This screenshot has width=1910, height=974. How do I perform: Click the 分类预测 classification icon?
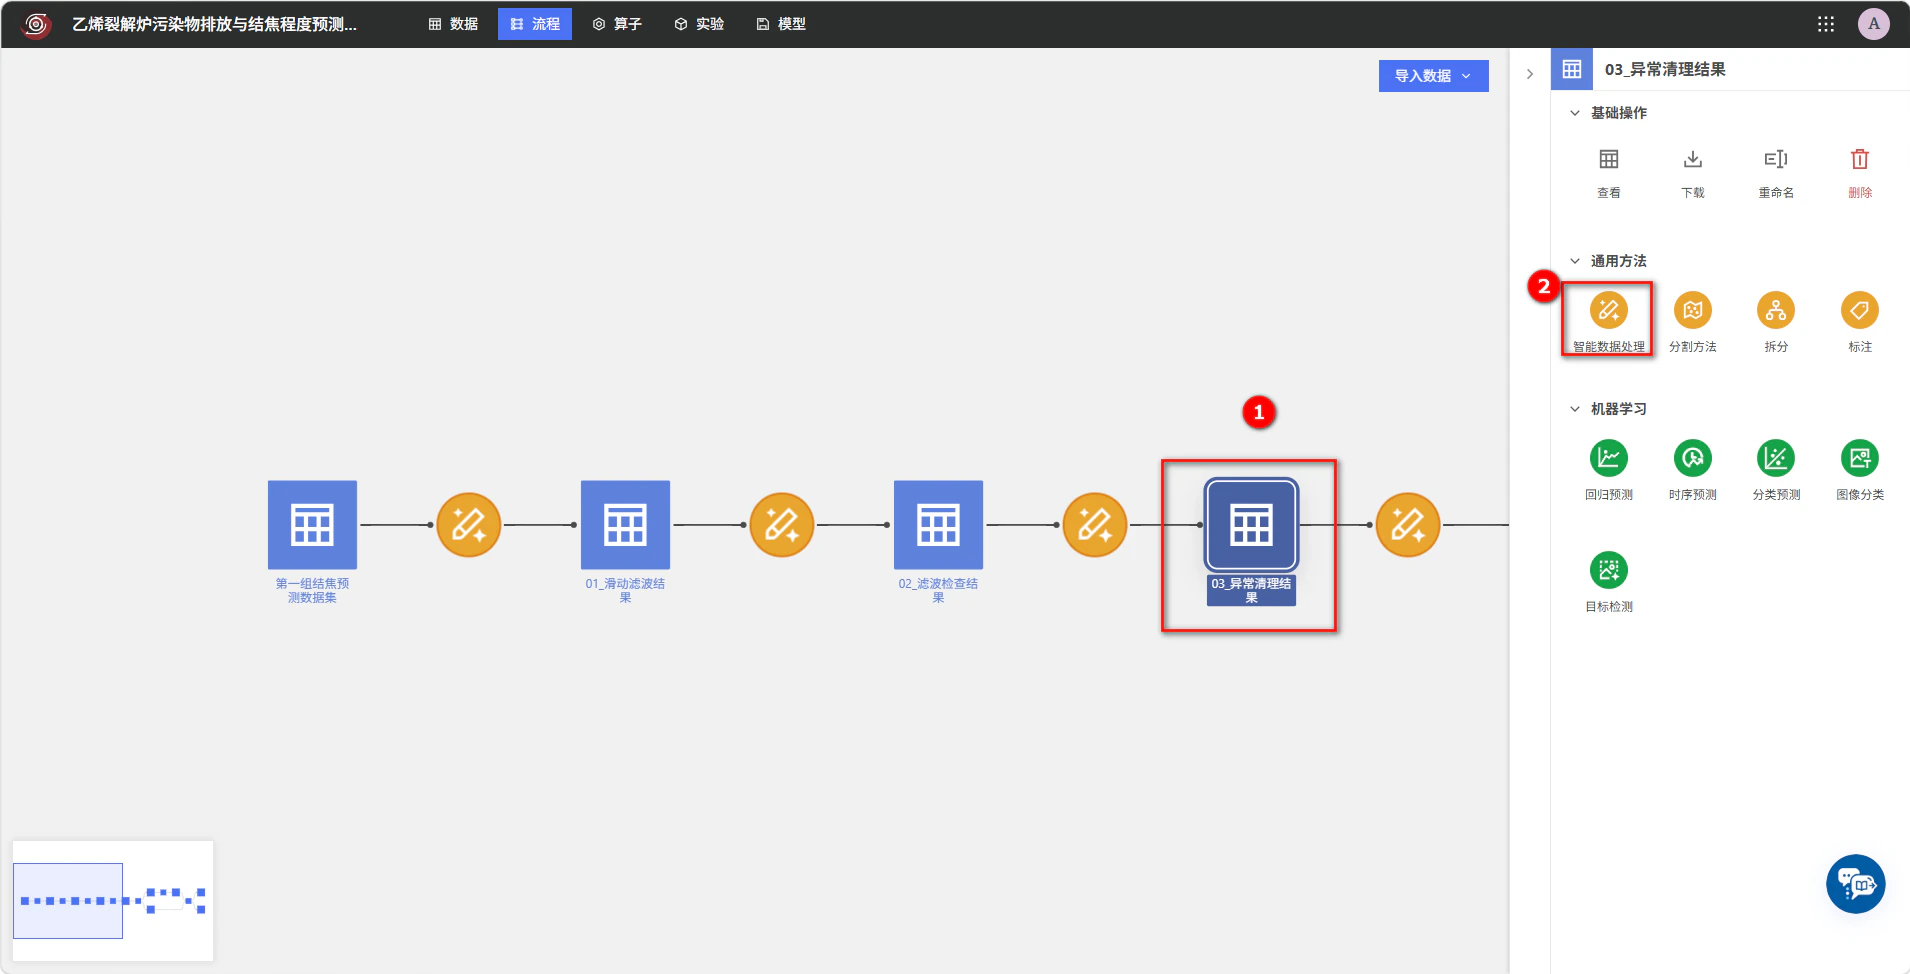click(x=1776, y=459)
